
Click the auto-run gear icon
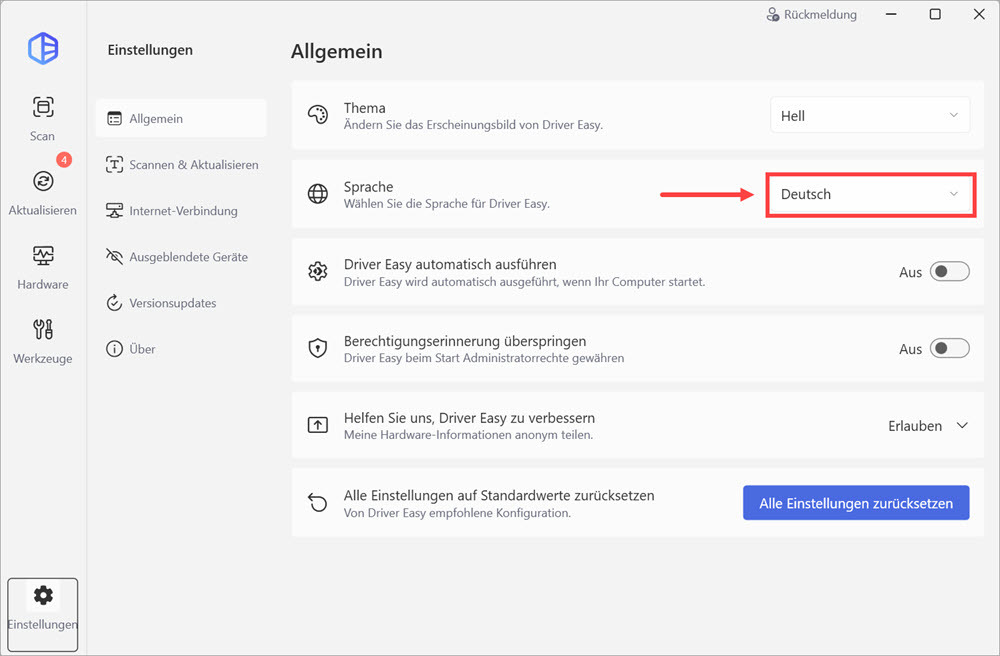[318, 272]
